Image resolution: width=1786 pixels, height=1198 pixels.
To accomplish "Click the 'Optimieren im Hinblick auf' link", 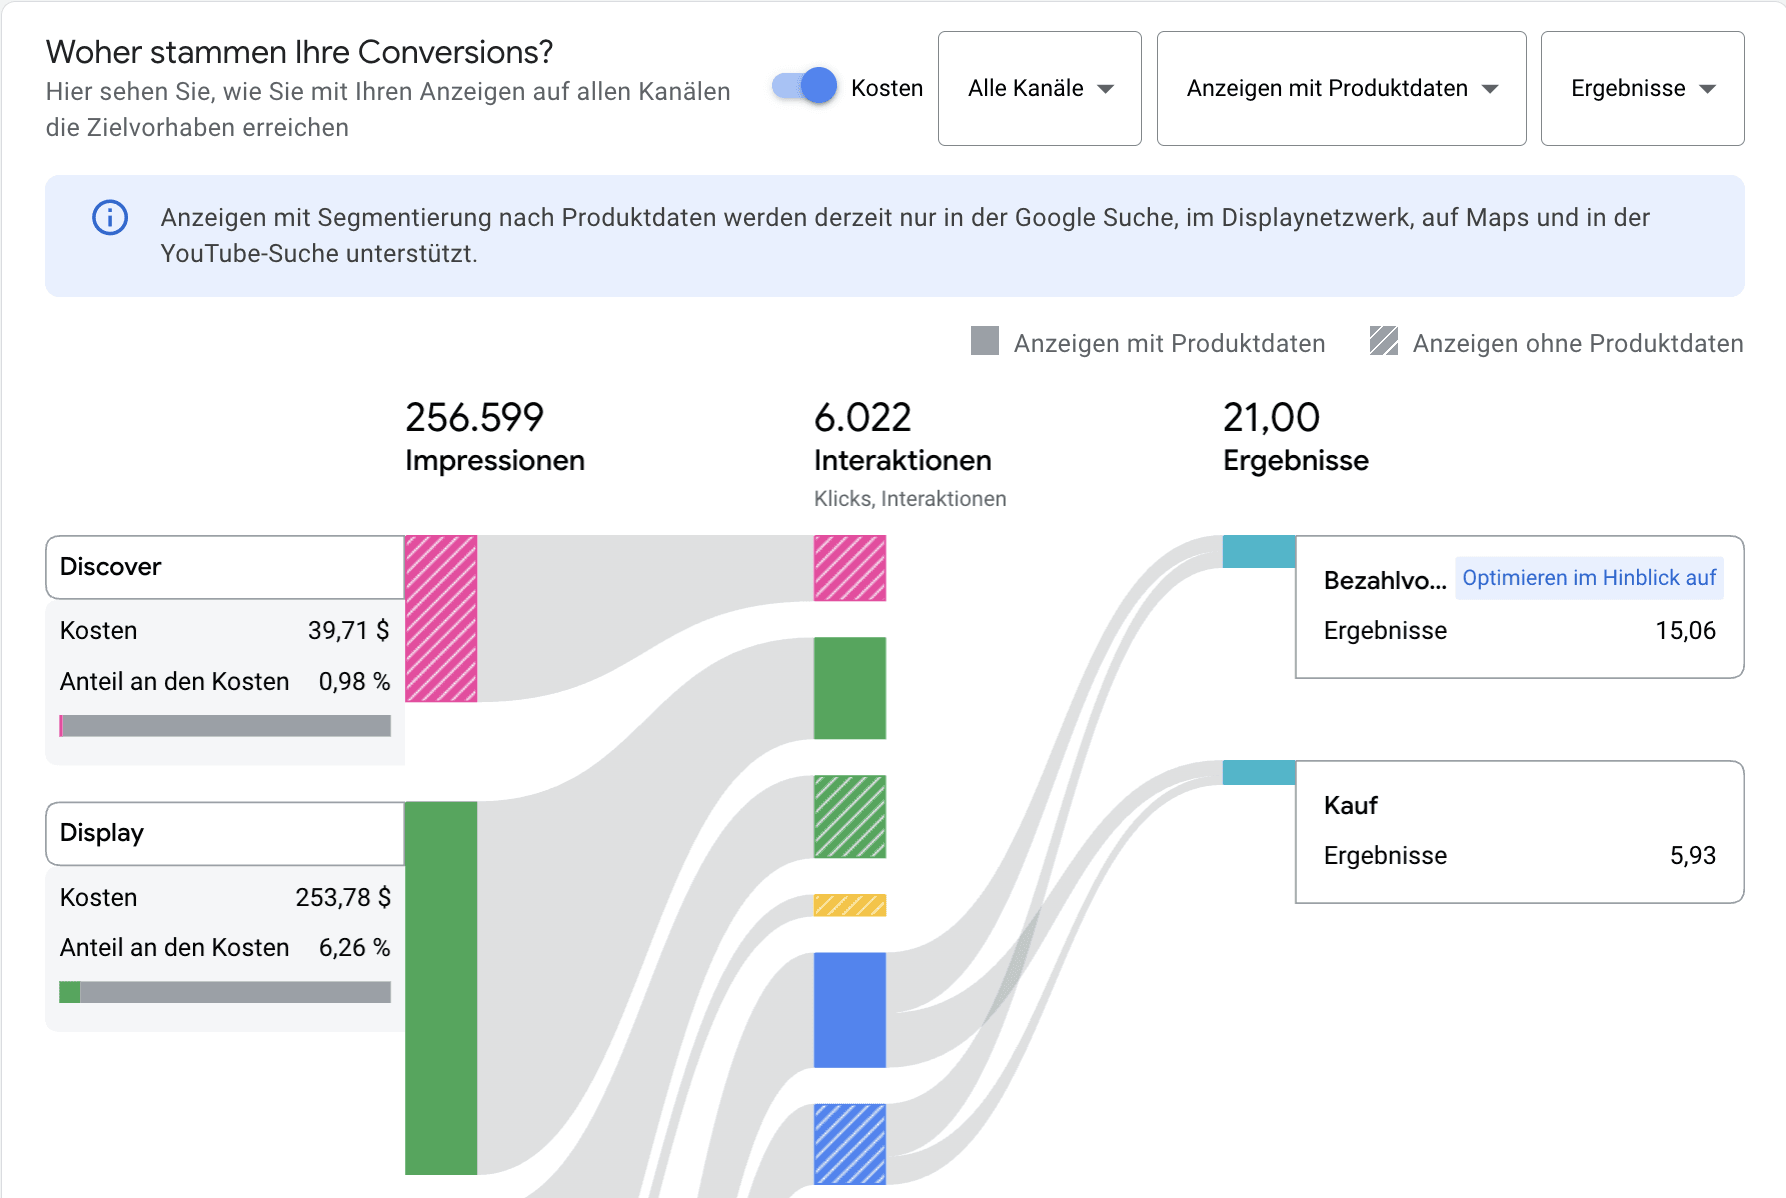I will (1589, 578).
